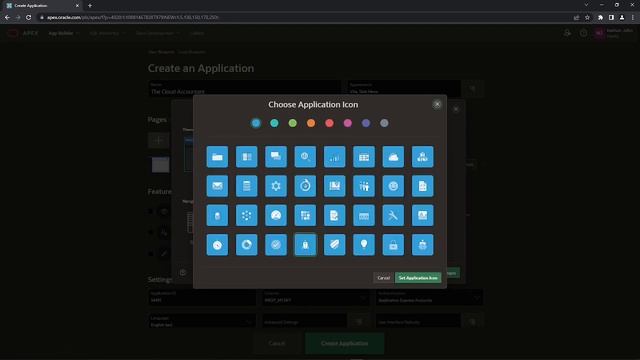The width and height of the screenshot is (640, 360).
Task: Choose the split layout columns icon
Action: pyautogui.click(x=247, y=157)
